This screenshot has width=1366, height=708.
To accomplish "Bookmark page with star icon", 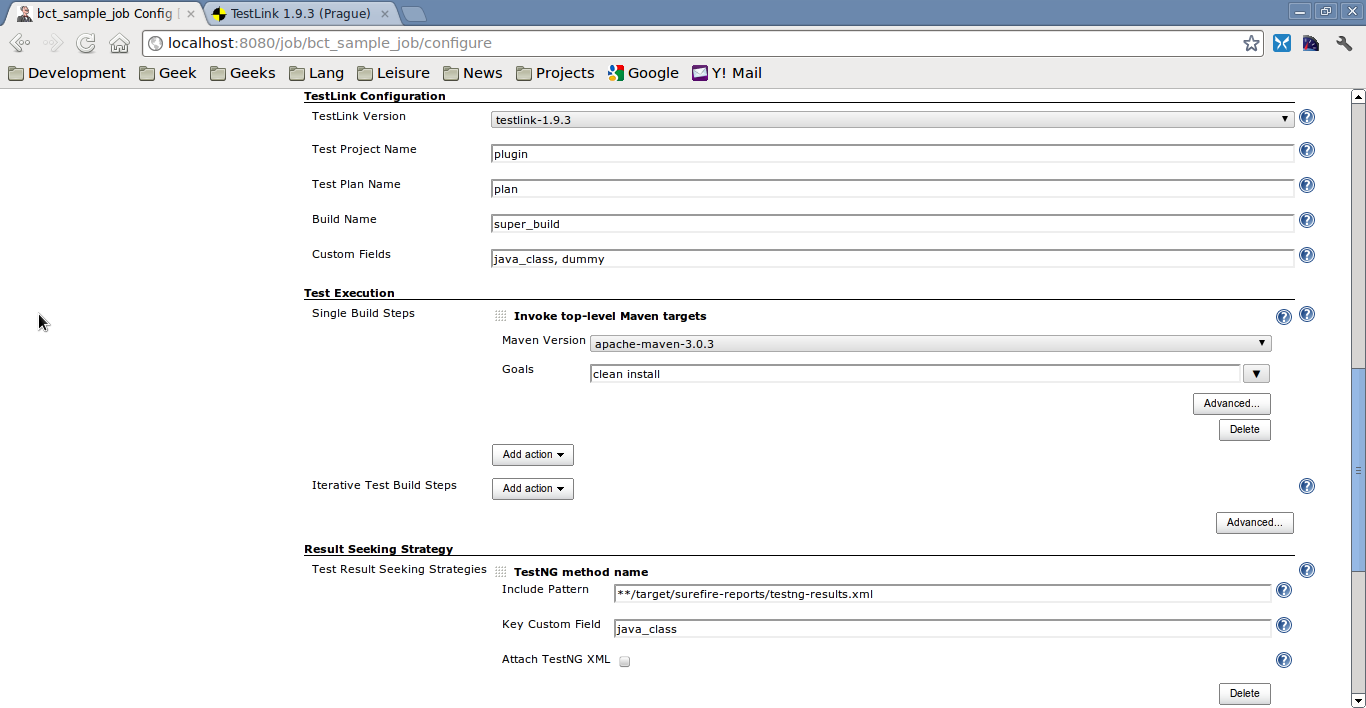I will [x=1251, y=43].
